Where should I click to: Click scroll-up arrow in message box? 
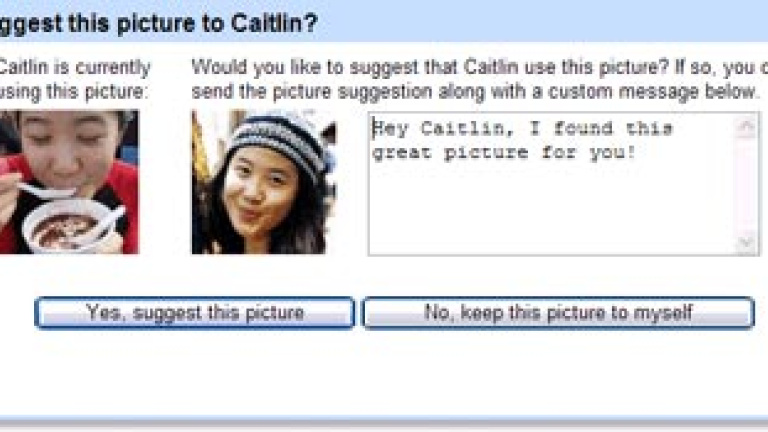pos(746,127)
